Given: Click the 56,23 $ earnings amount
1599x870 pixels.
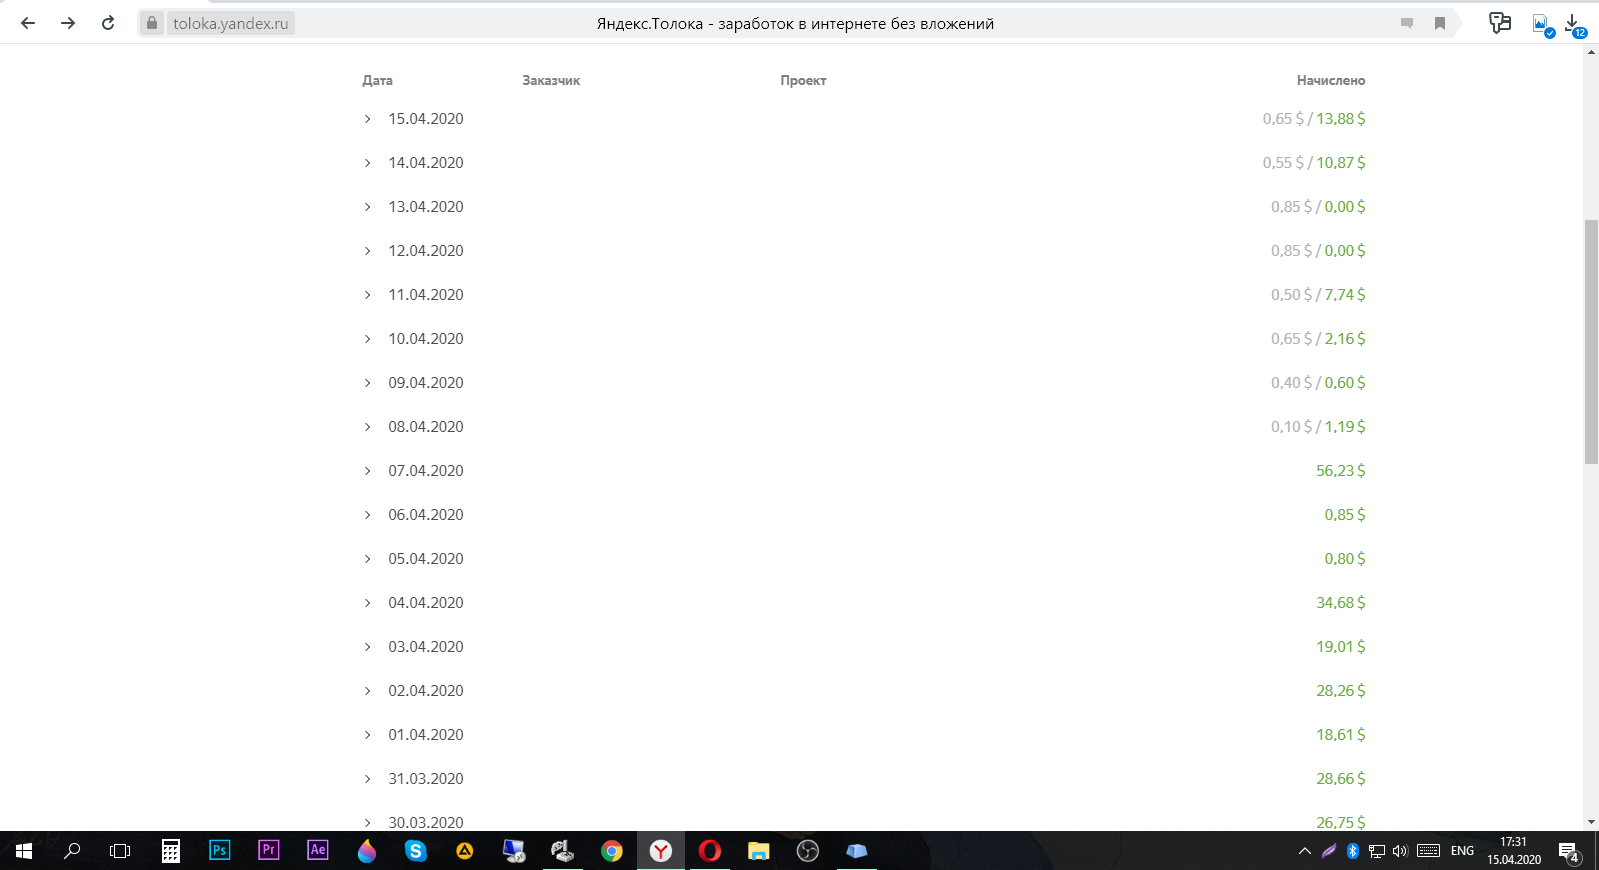Looking at the screenshot, I should pyautogui.click(x=1340, y=471).
